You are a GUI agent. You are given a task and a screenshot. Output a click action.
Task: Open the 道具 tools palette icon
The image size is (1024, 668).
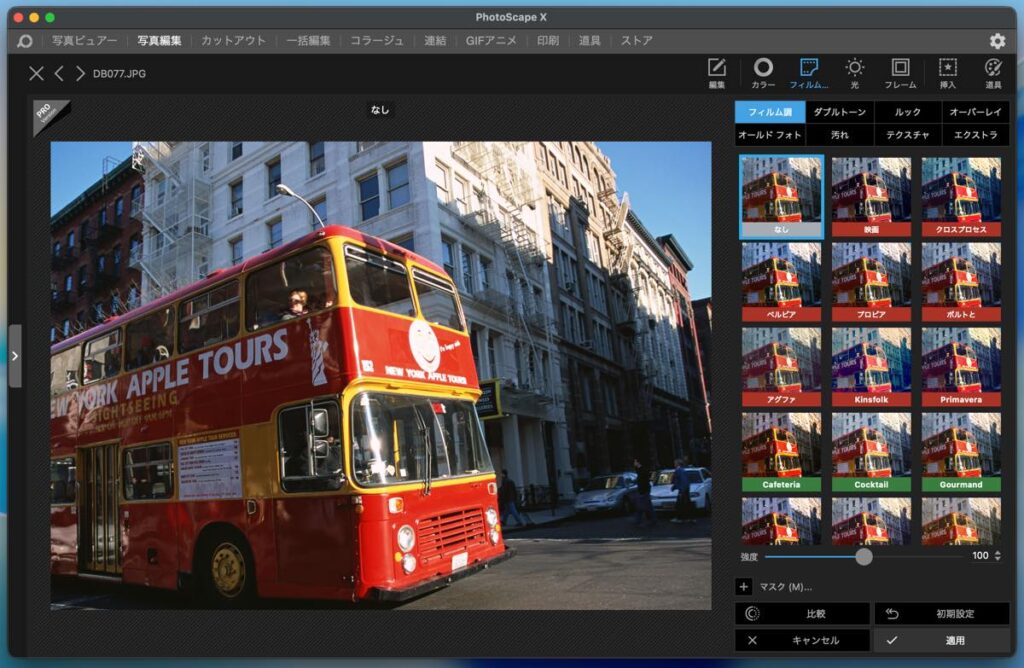click(x=993, y=73)
